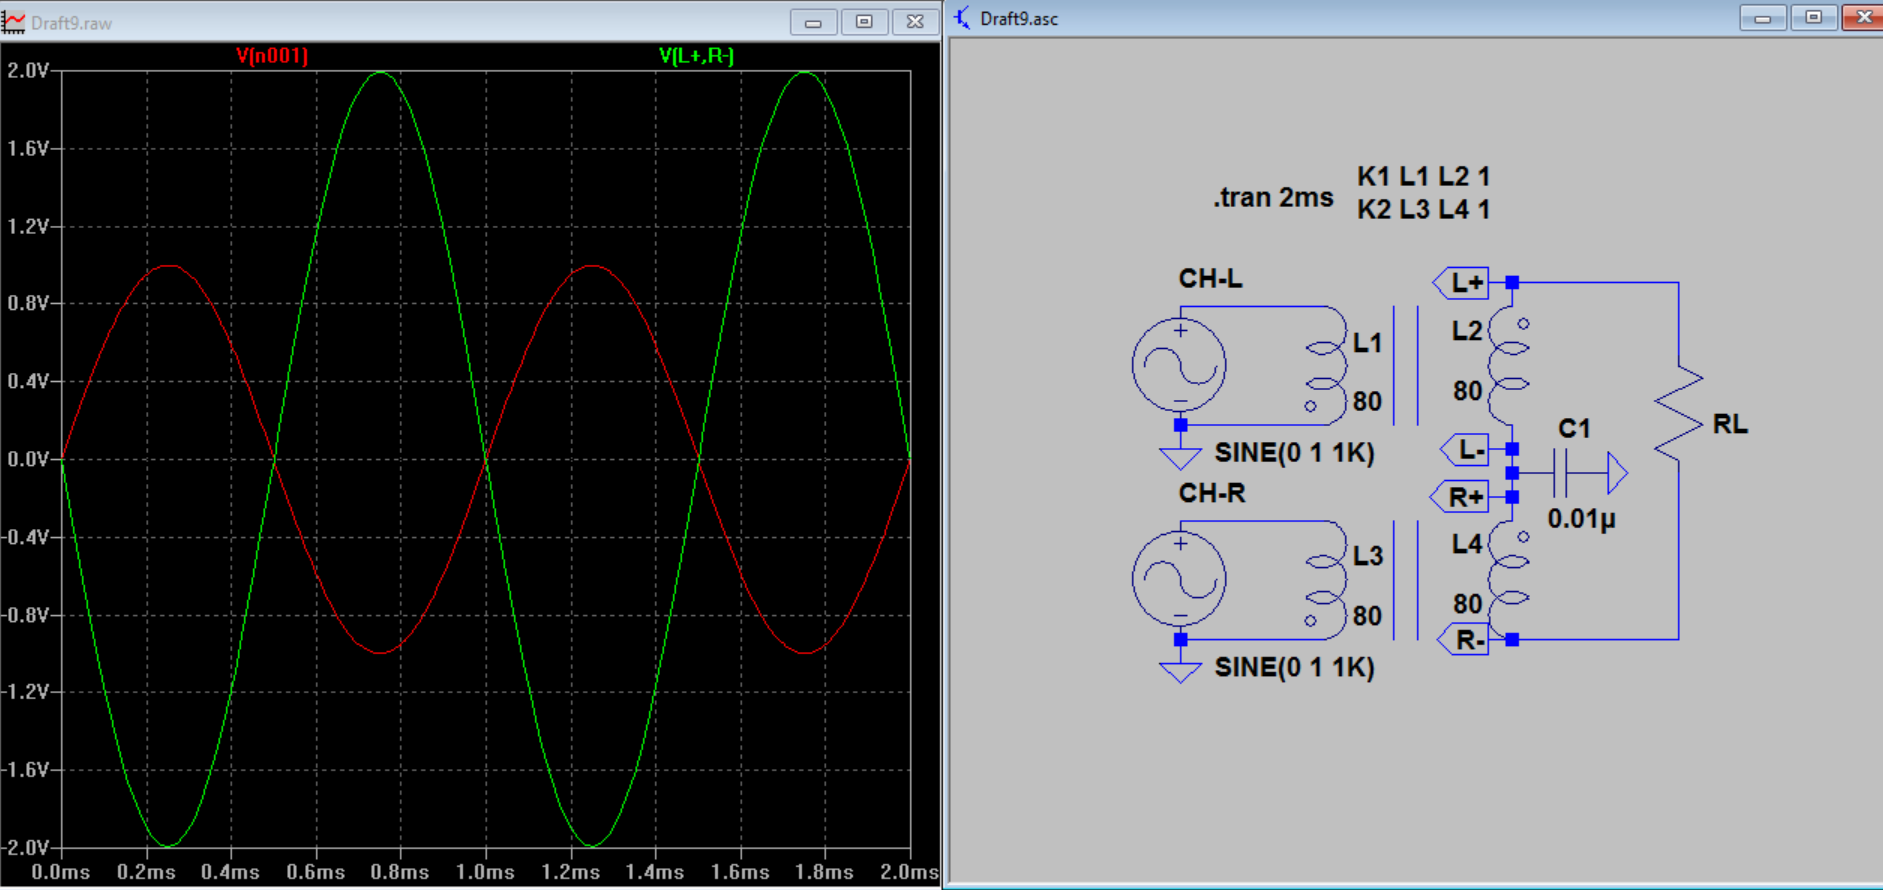
Task: Click the 0.0V label on the vertical axis
Action: pyautogui.click(x=27, y=459)
